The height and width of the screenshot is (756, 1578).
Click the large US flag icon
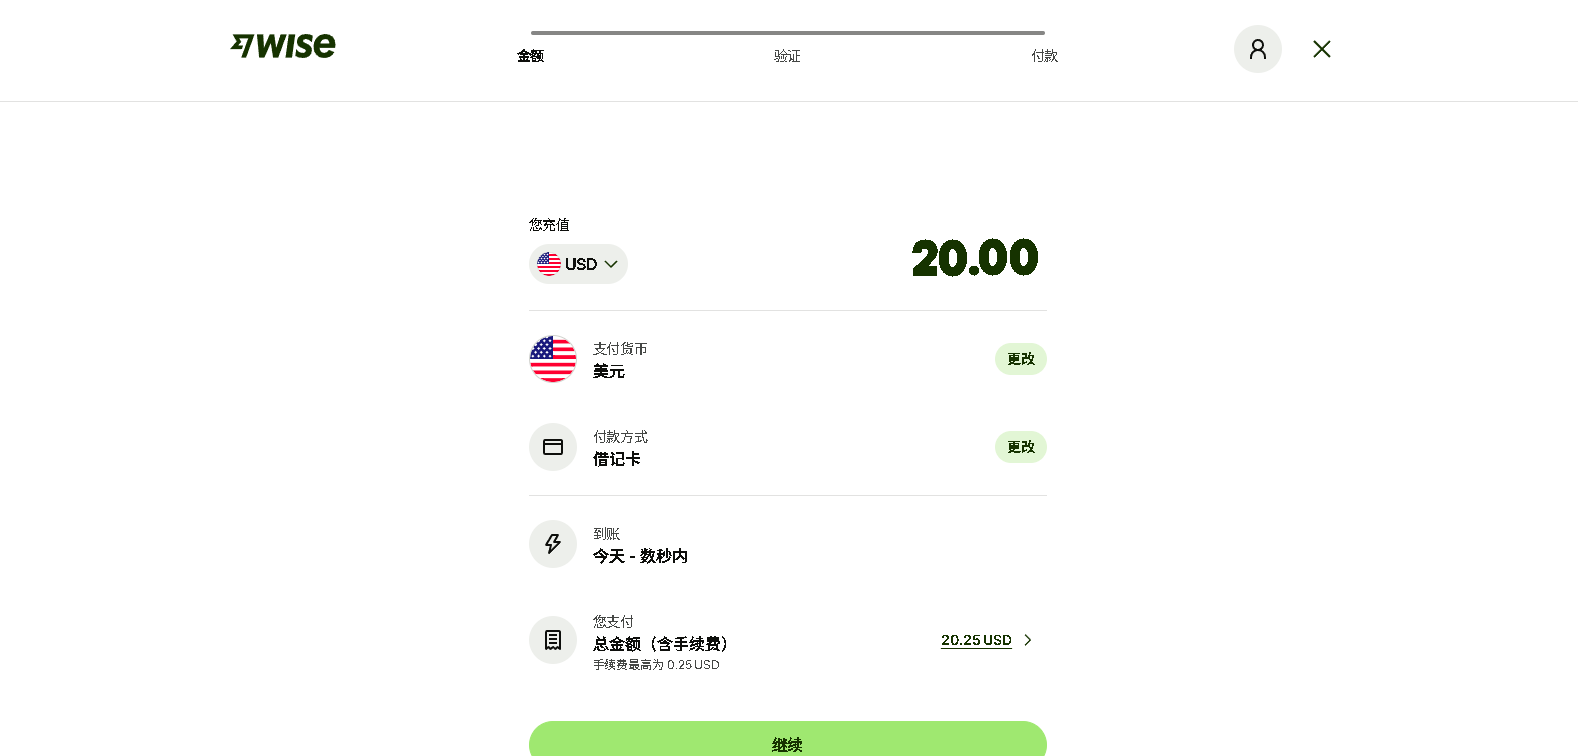[x=553, y=359]
